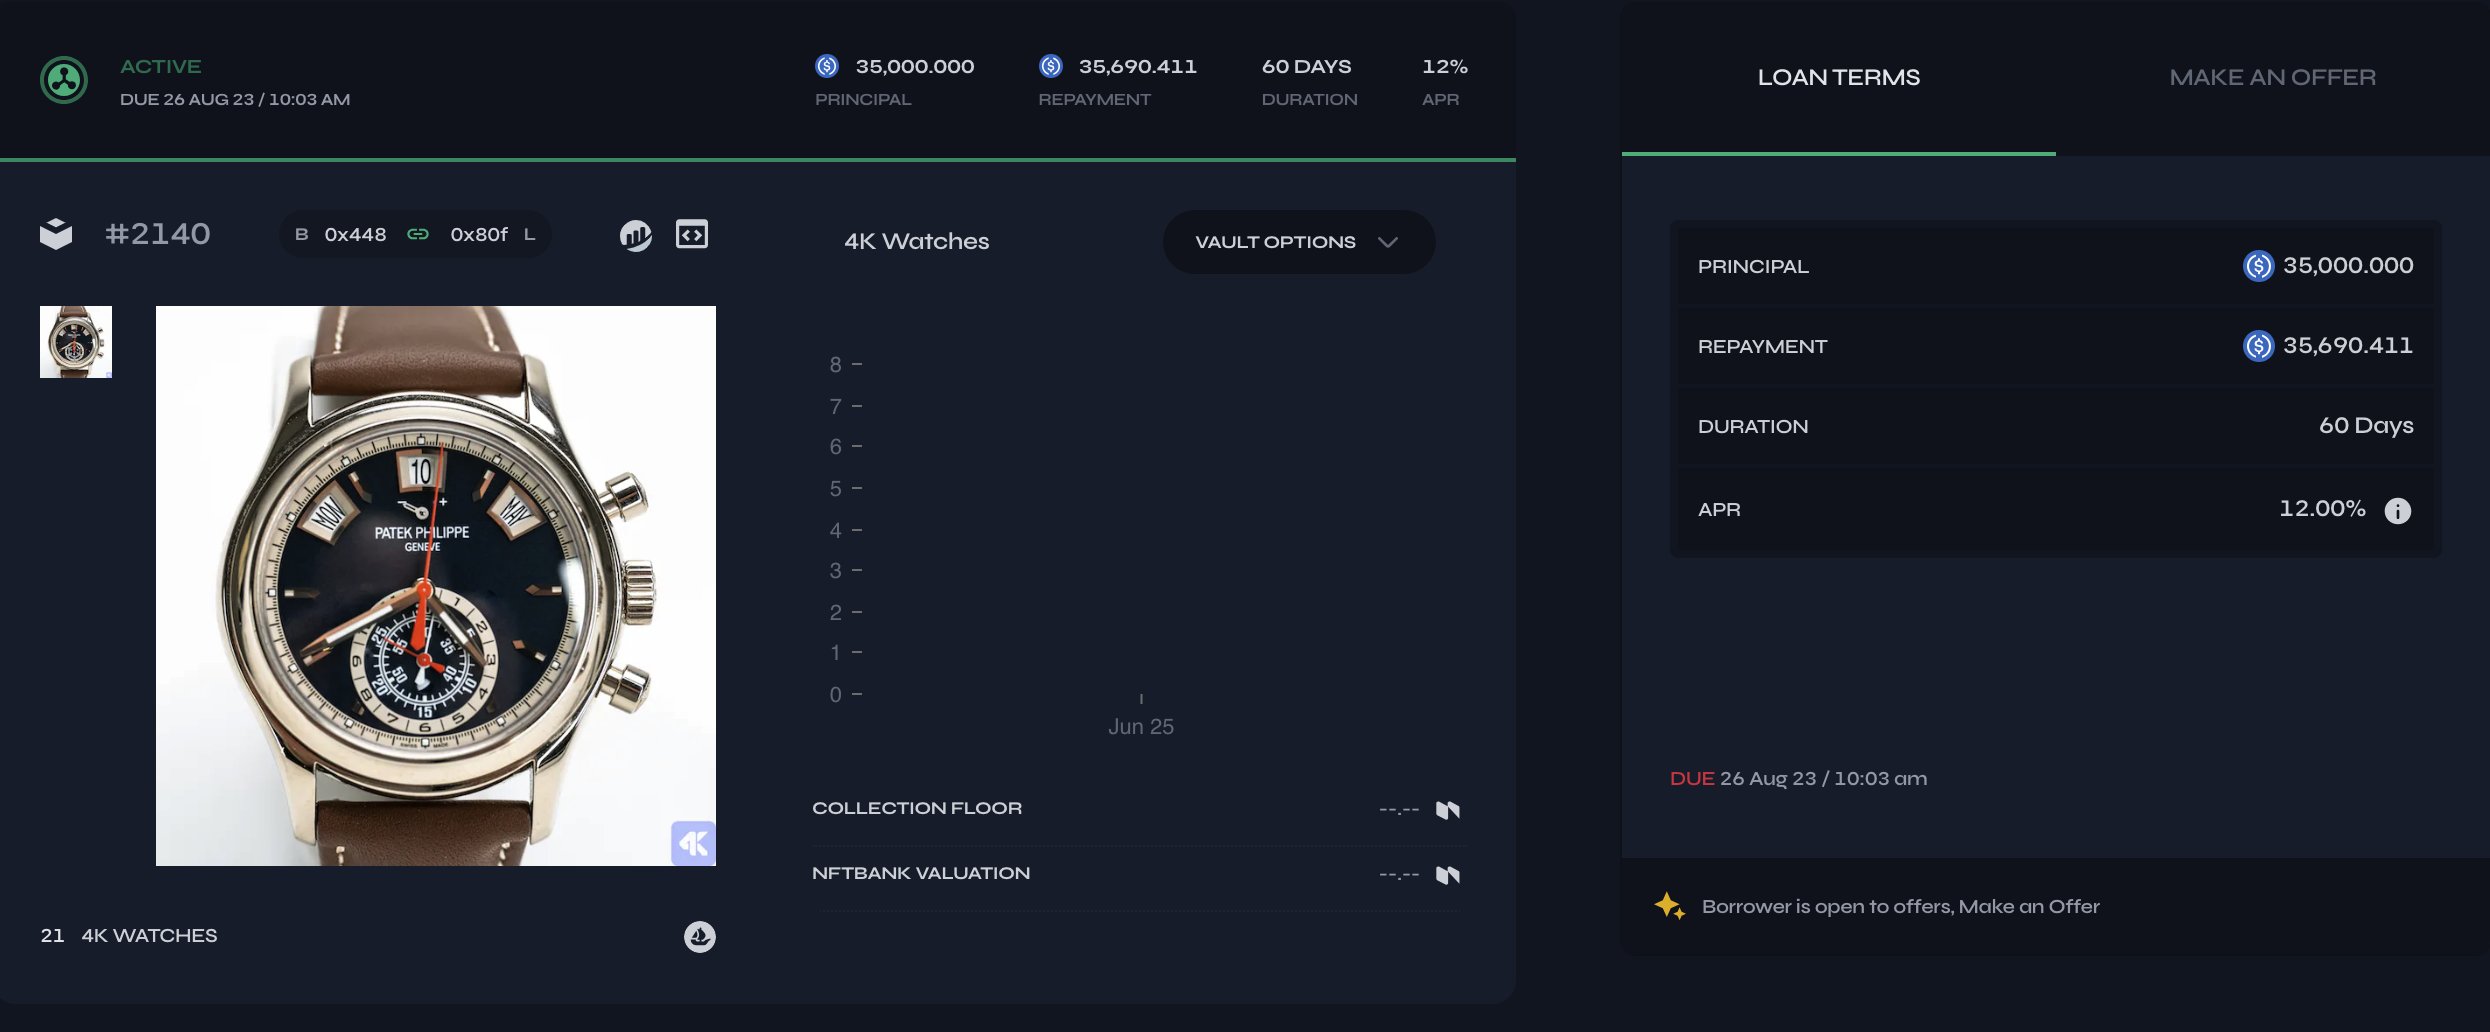Click the 35,000.000 value in Principal row

click(2348, 265)
